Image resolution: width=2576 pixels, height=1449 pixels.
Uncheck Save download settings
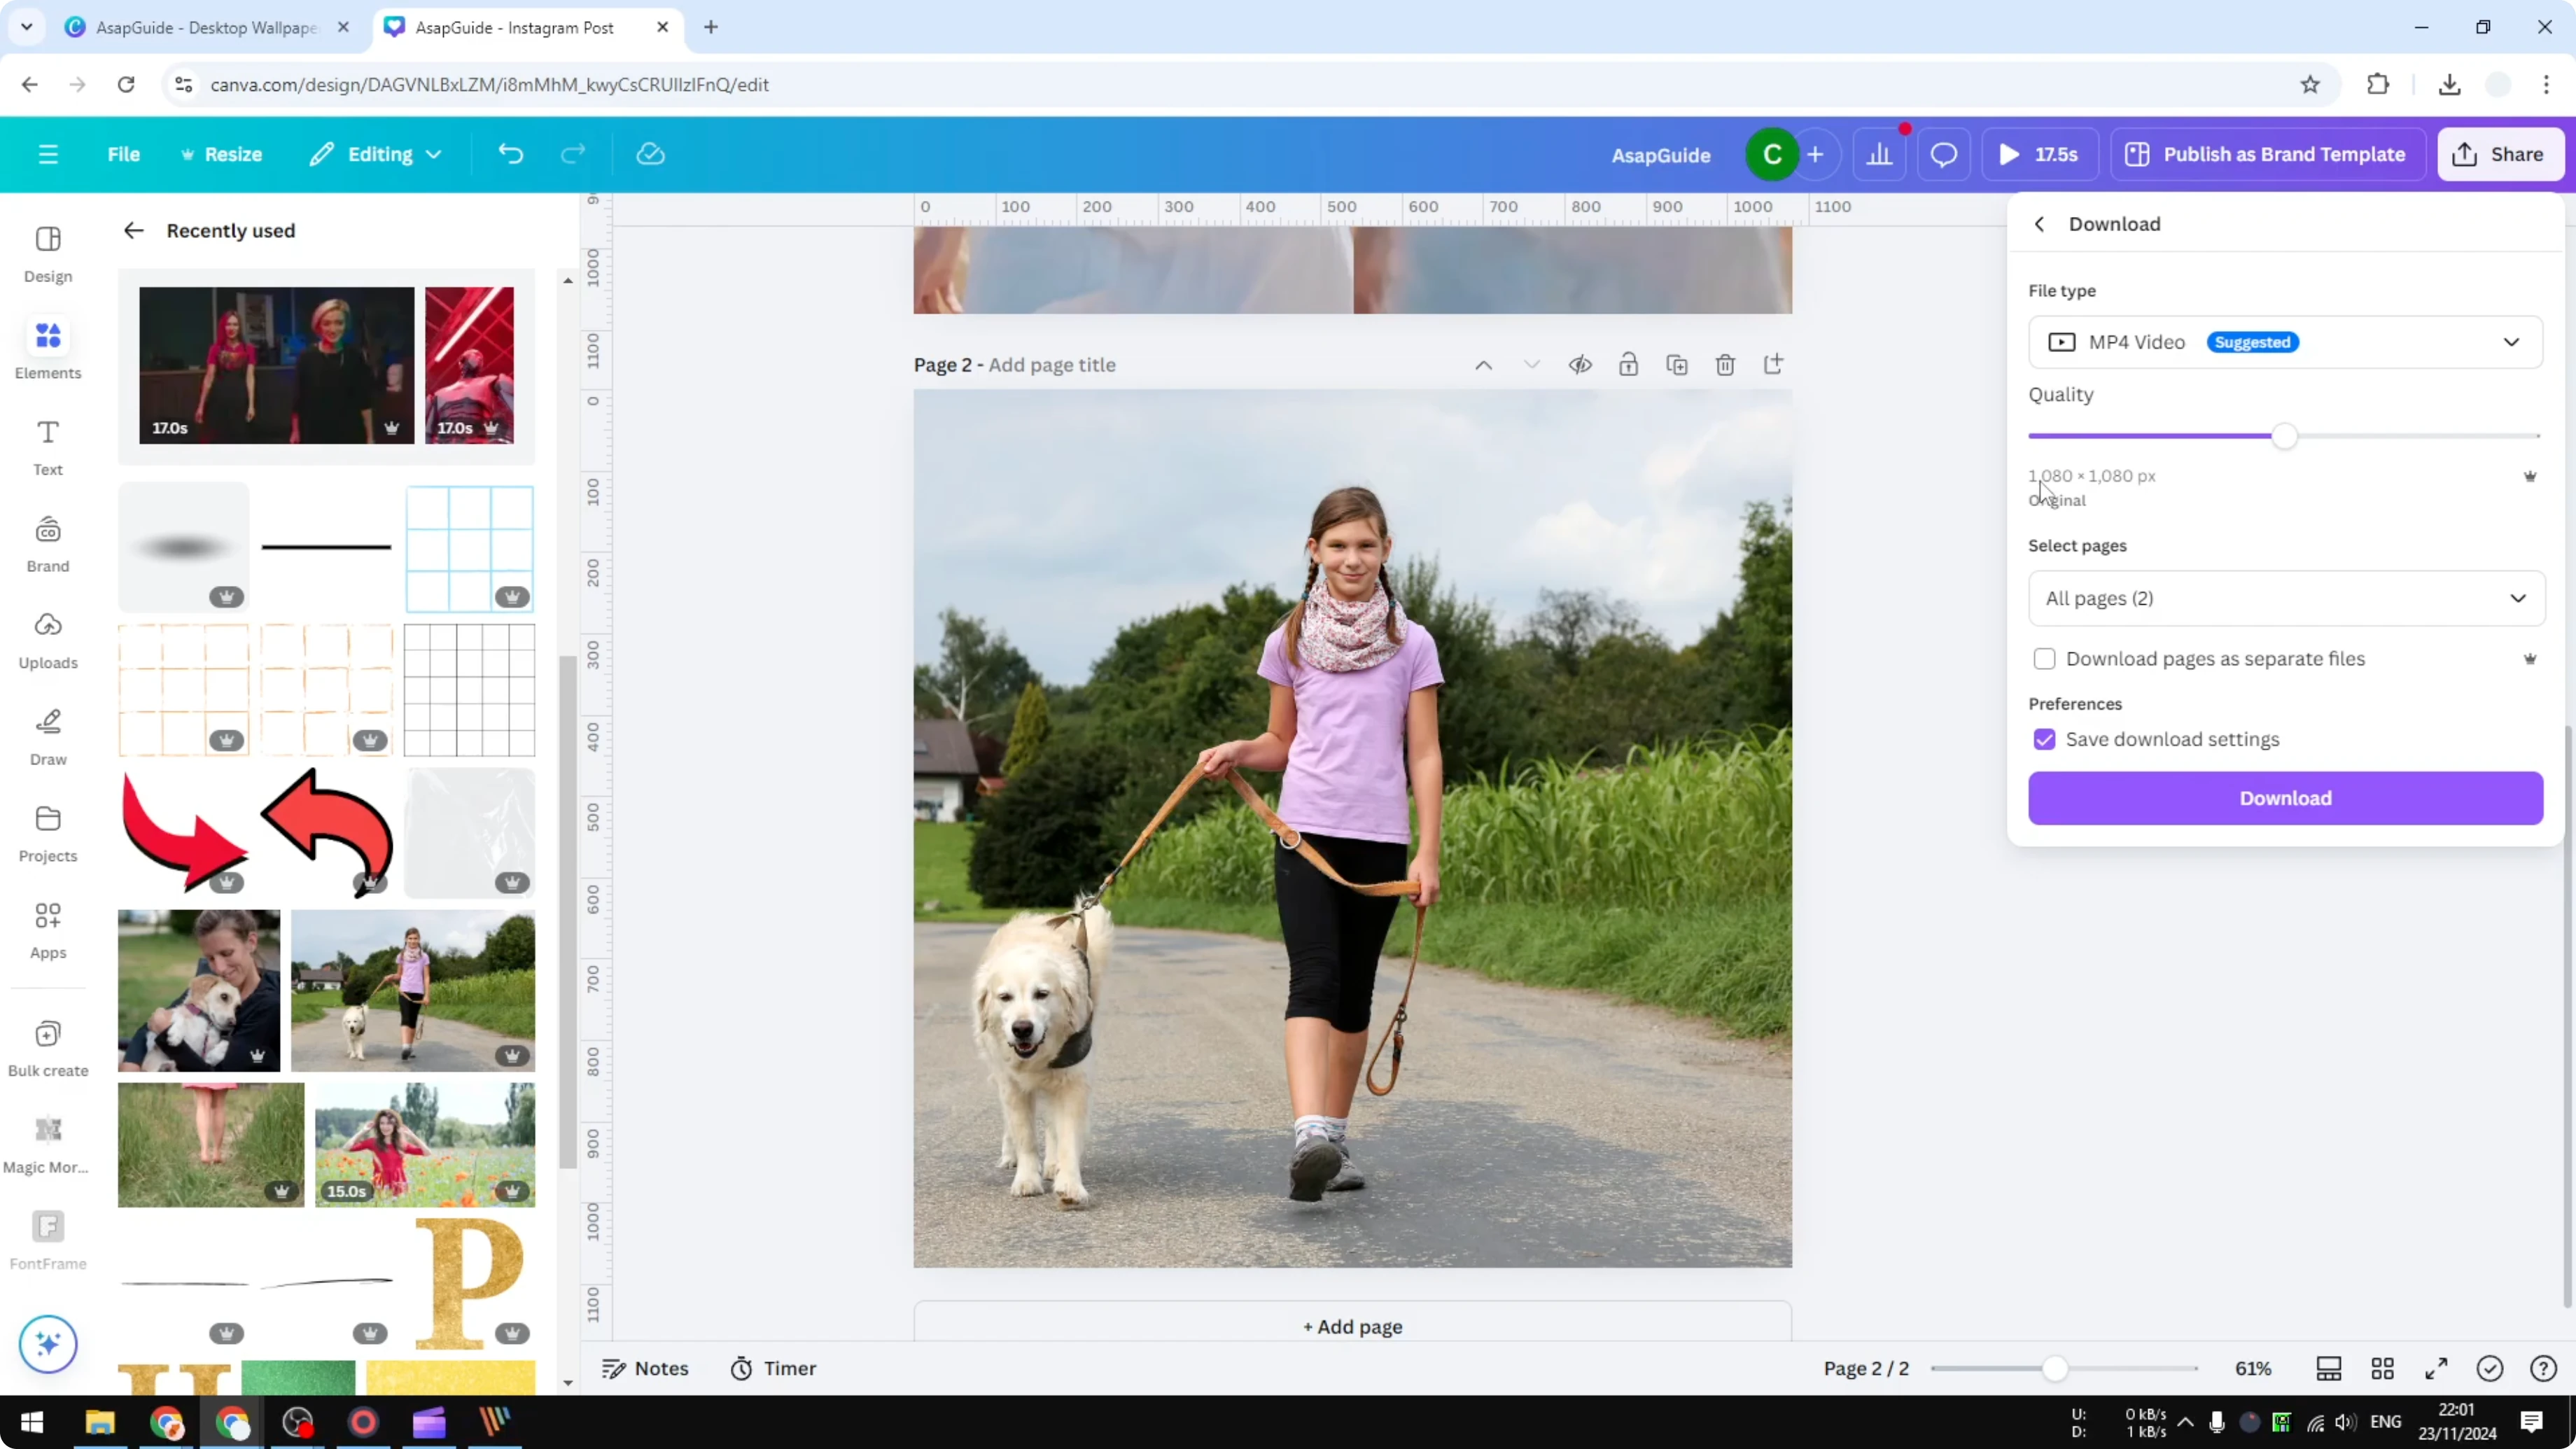pos(2045,739)
